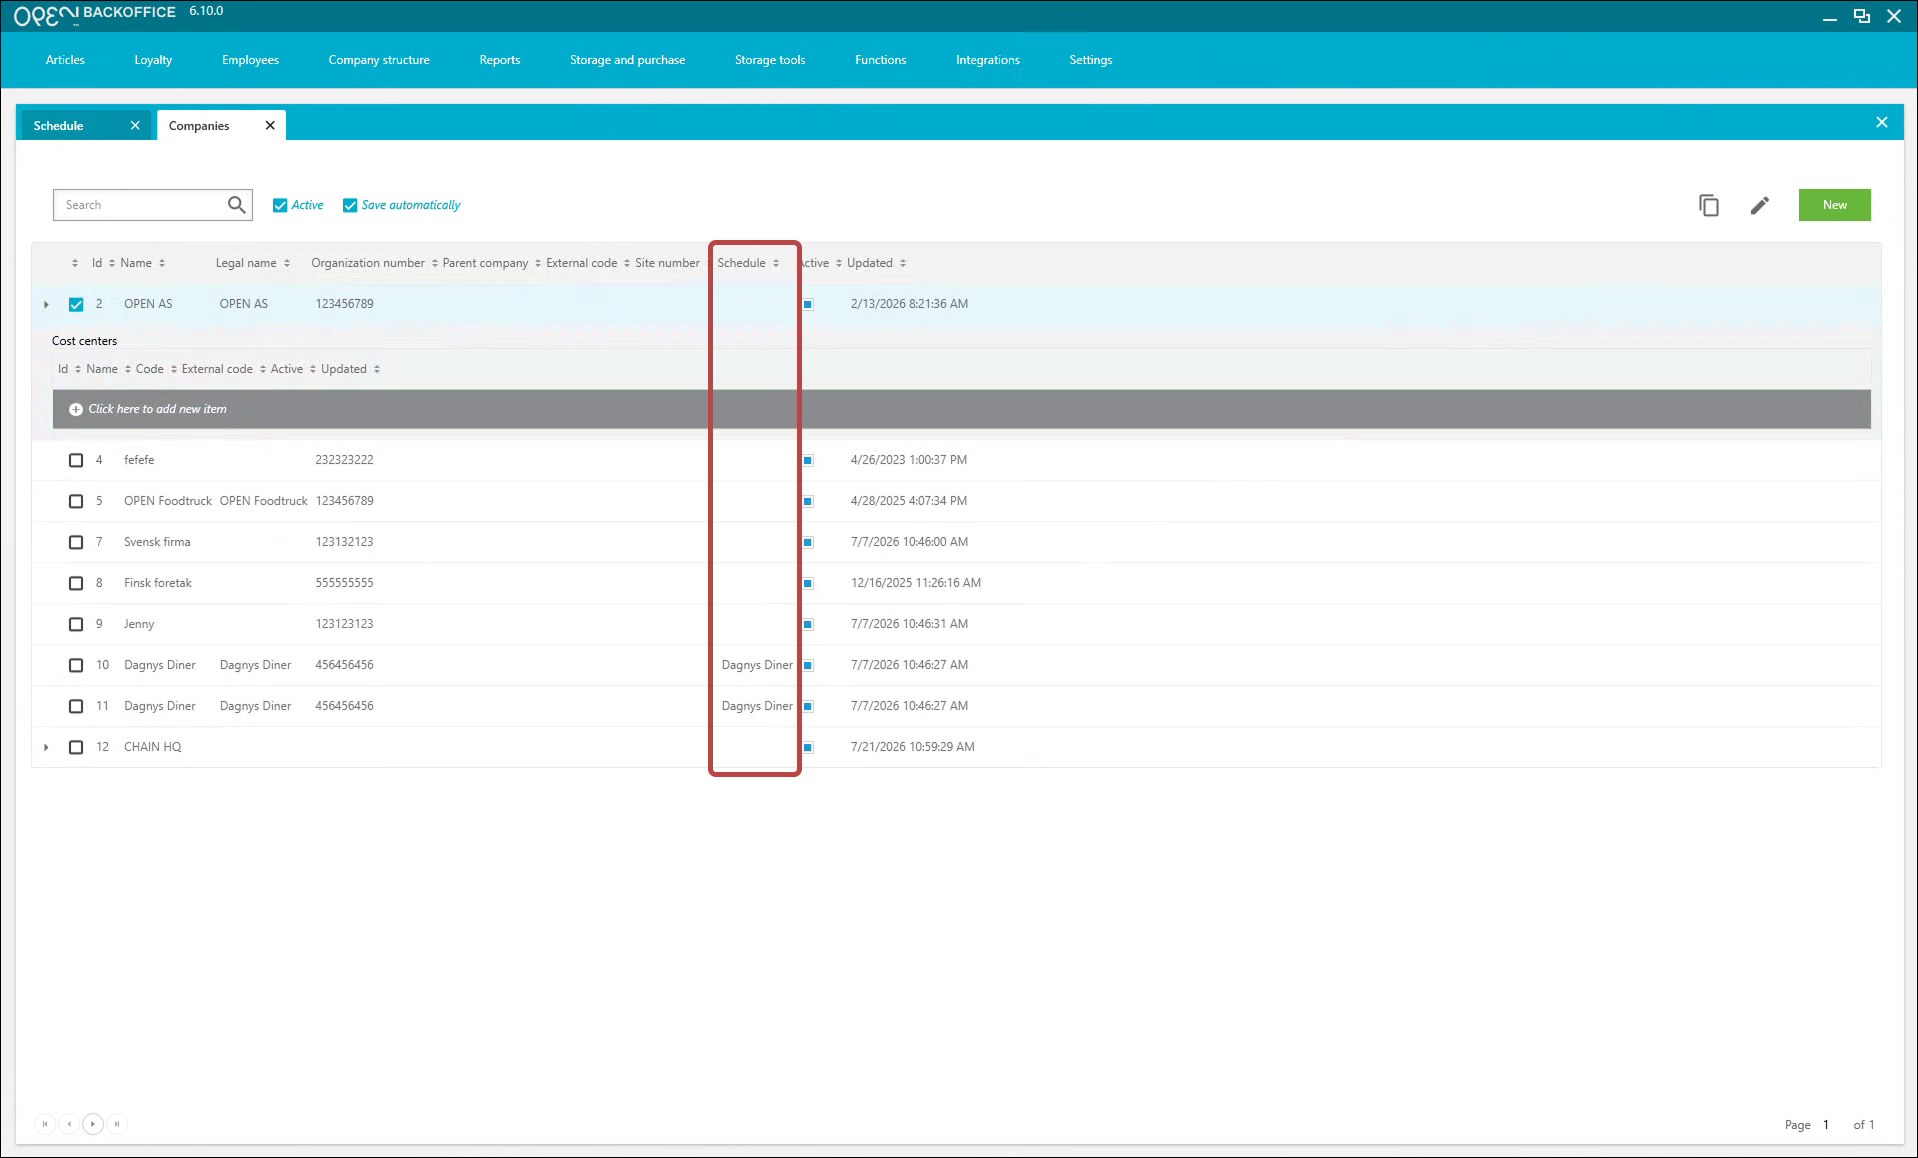
Task: Open the Storage tools menu
Action: [x=770, y=60]
